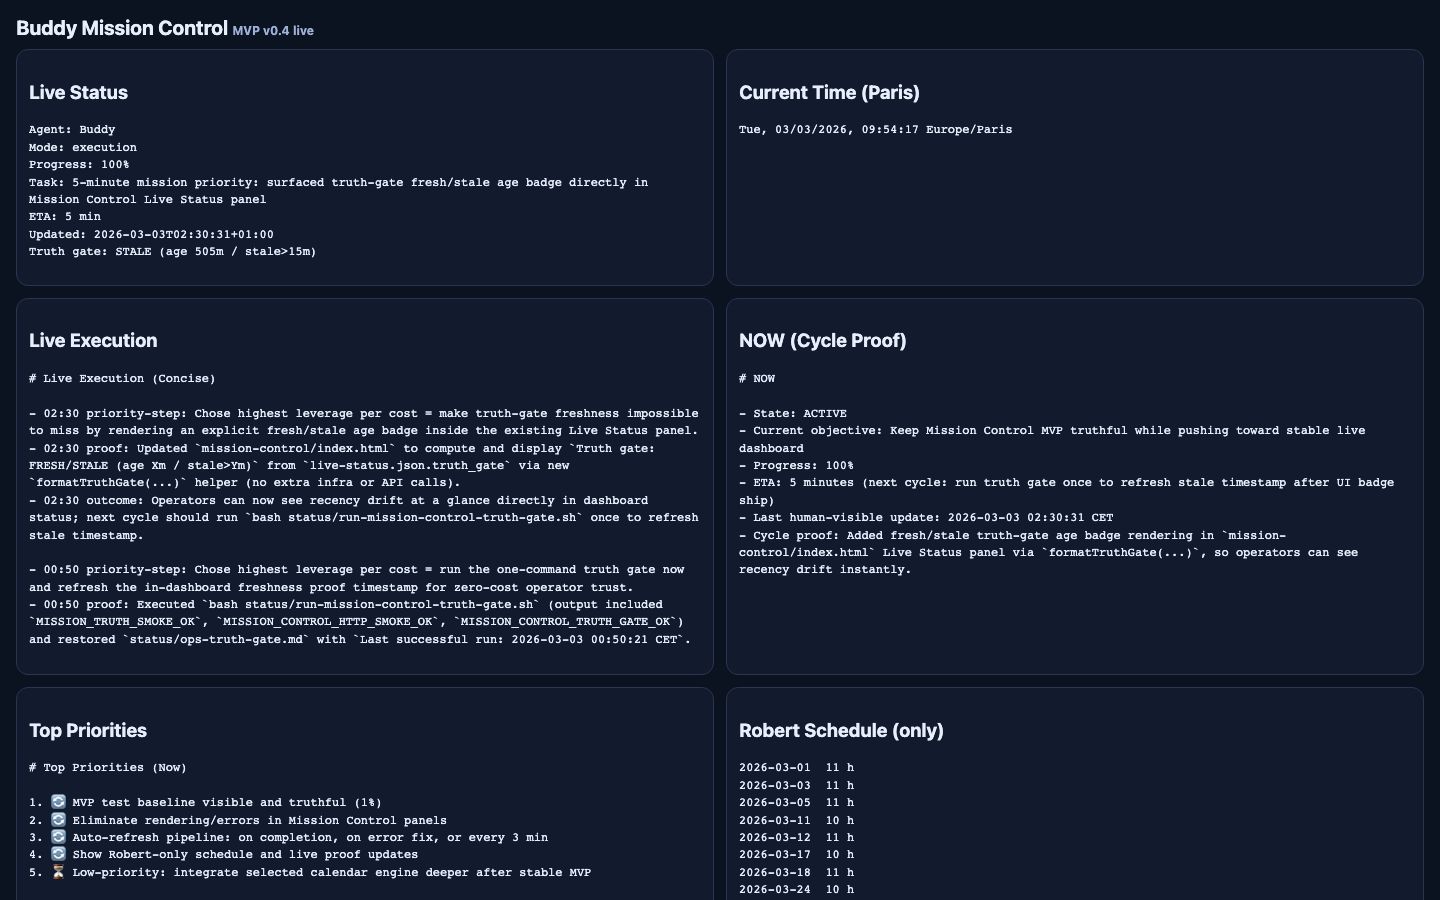Screen dimensions: 1440x900
Task: Click the MVP v0.4 live version label
Action: (x=273, y=31)
